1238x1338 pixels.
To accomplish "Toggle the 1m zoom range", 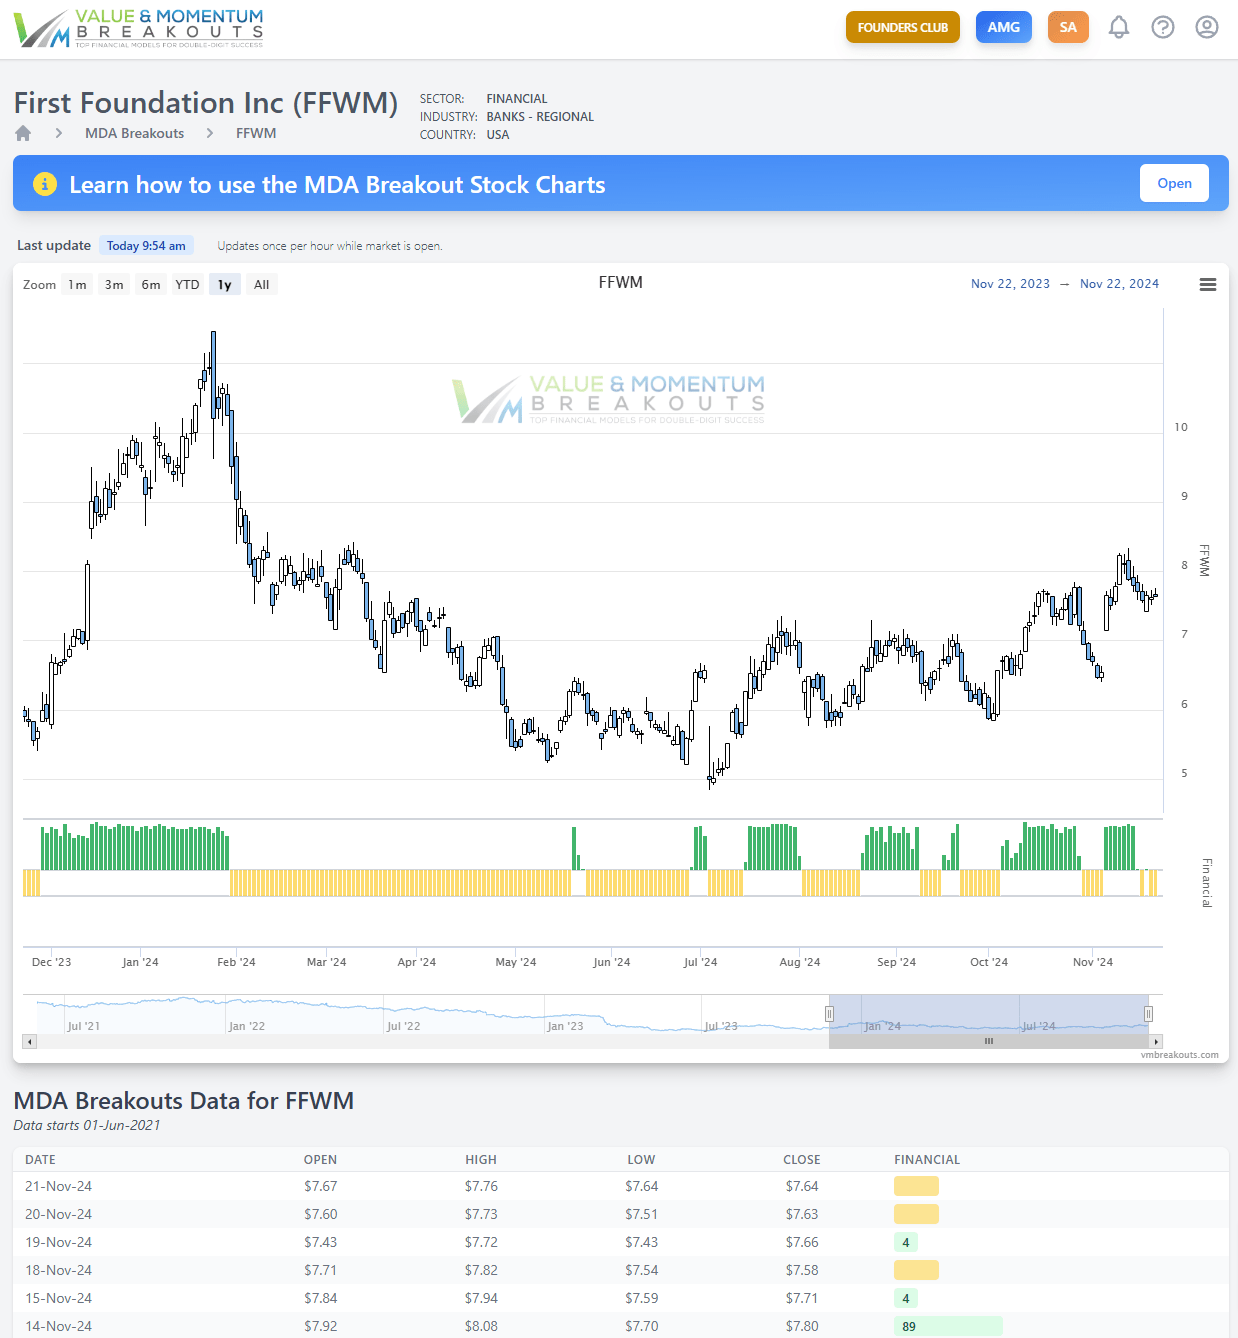I will (x=77, y=284).
